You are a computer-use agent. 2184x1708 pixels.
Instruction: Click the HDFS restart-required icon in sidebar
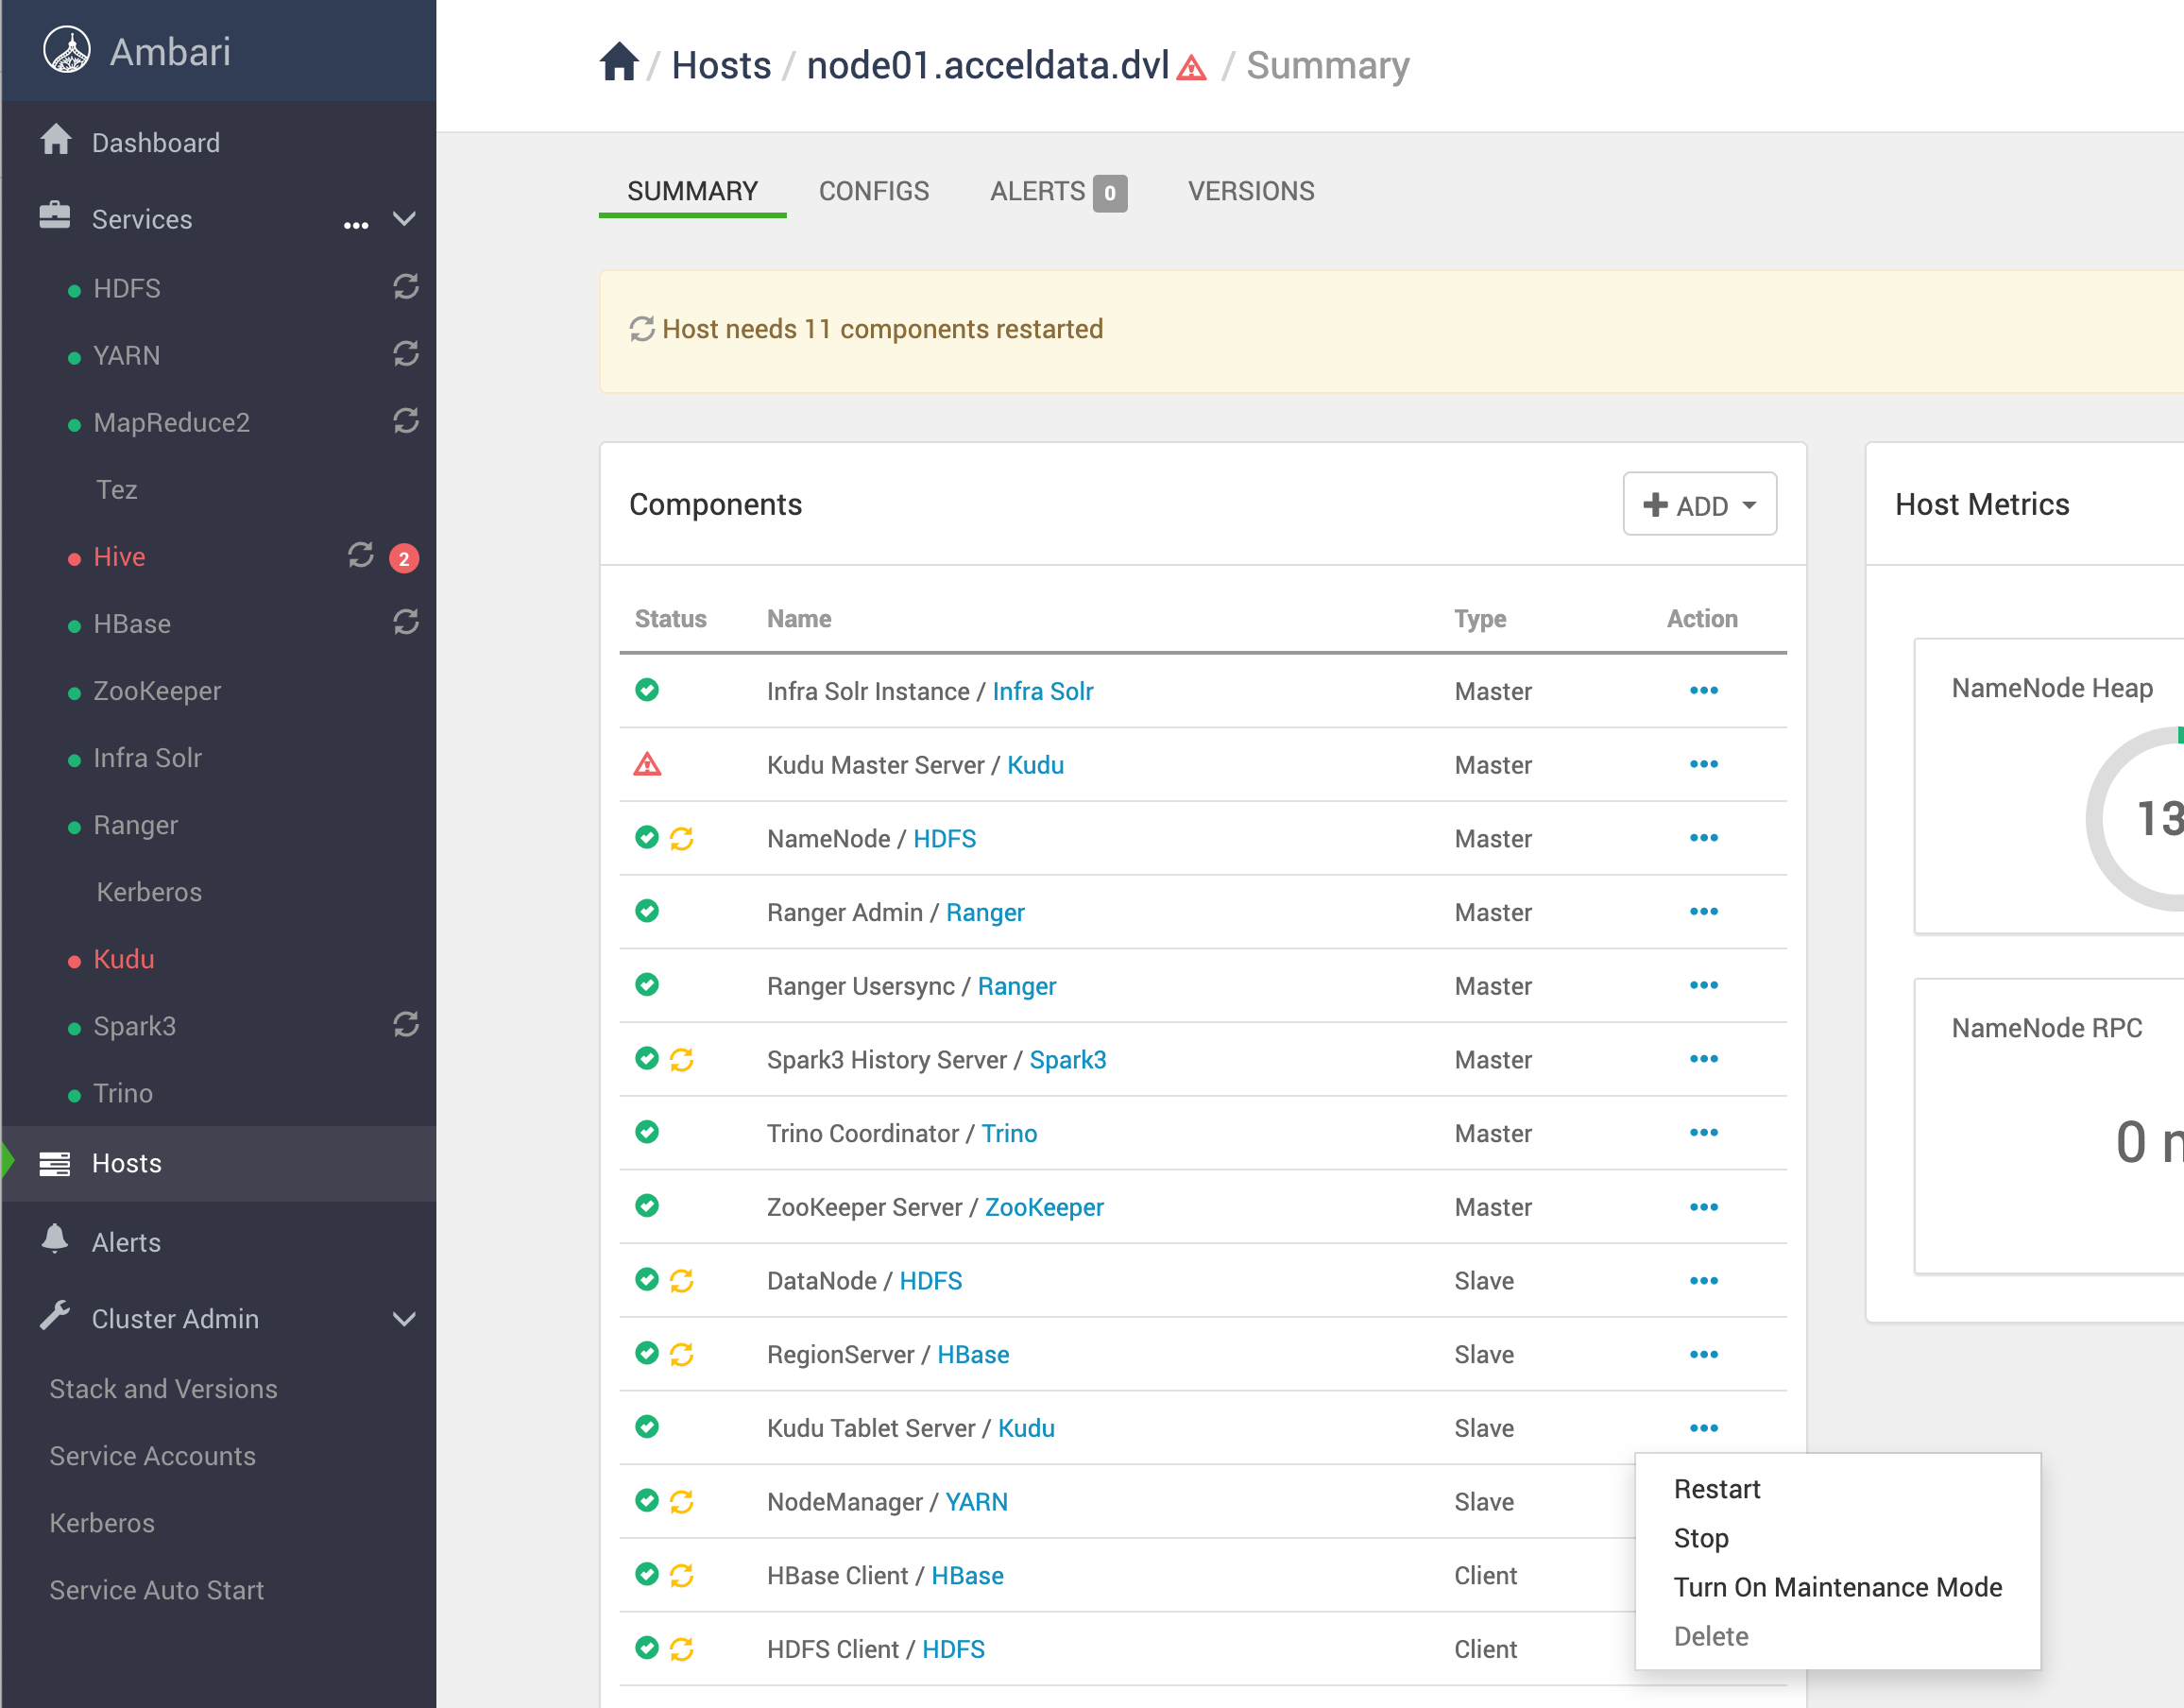point(406,287)
